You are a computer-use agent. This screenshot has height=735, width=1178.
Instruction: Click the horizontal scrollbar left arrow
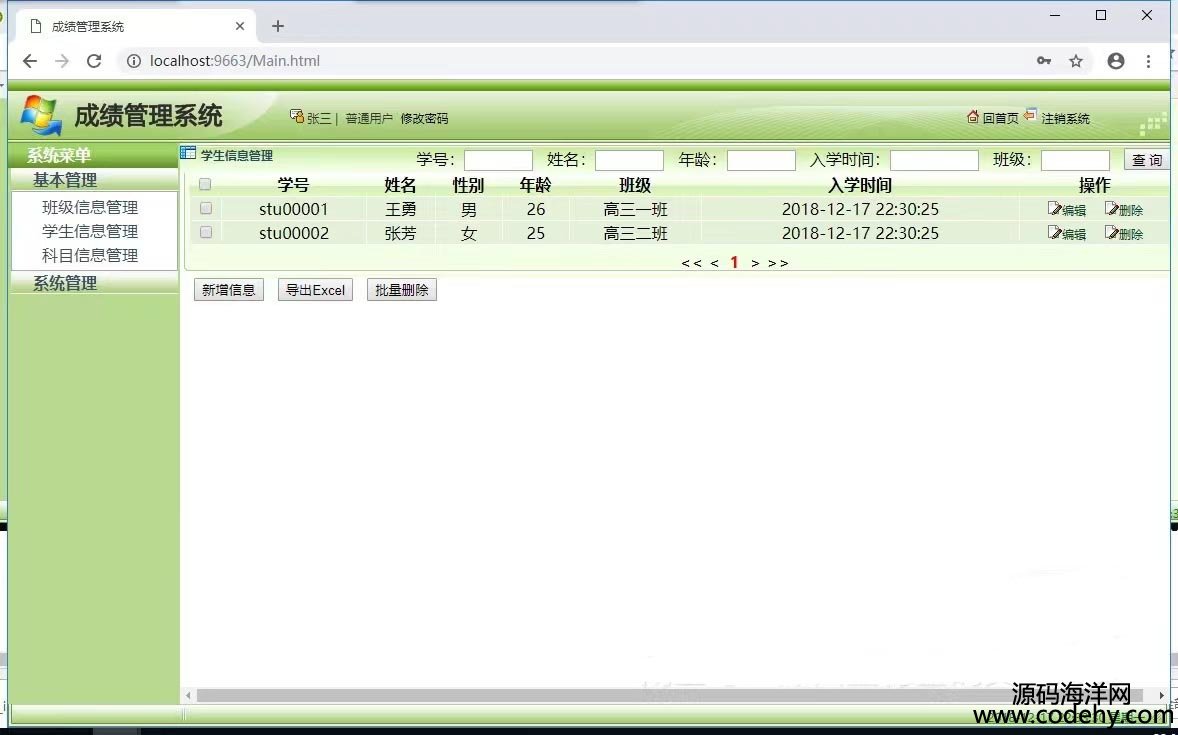[x=188, y=695]
